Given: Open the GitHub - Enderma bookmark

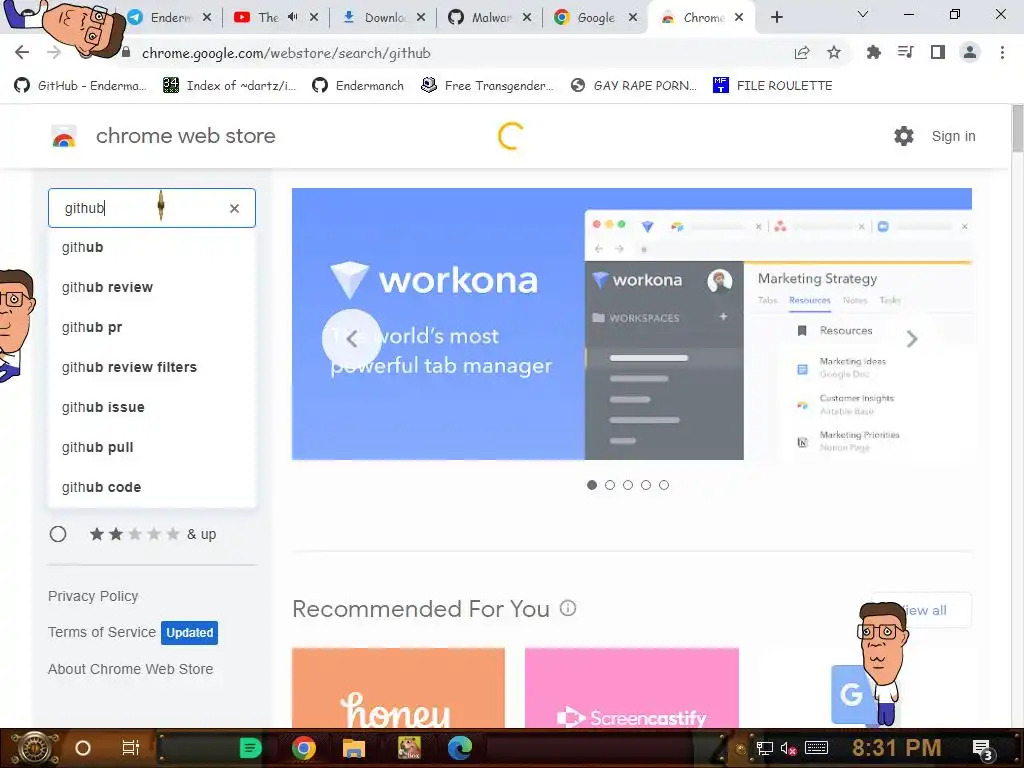Looking at the screenshot, I should [80, 86].
